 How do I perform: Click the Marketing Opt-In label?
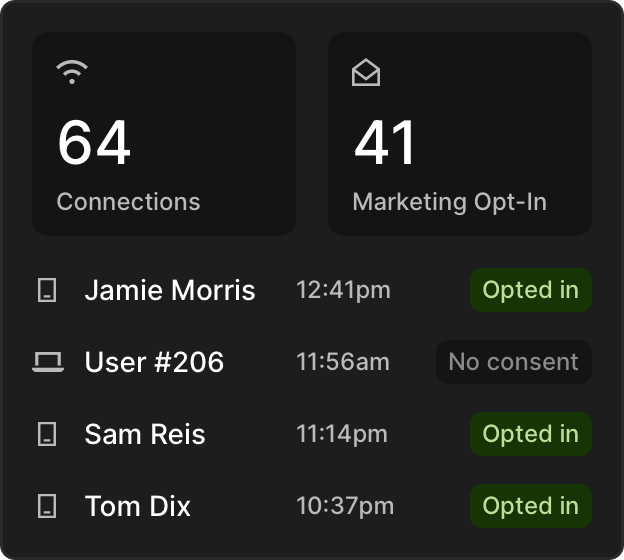pyautogui.click(x=450, y=202)
